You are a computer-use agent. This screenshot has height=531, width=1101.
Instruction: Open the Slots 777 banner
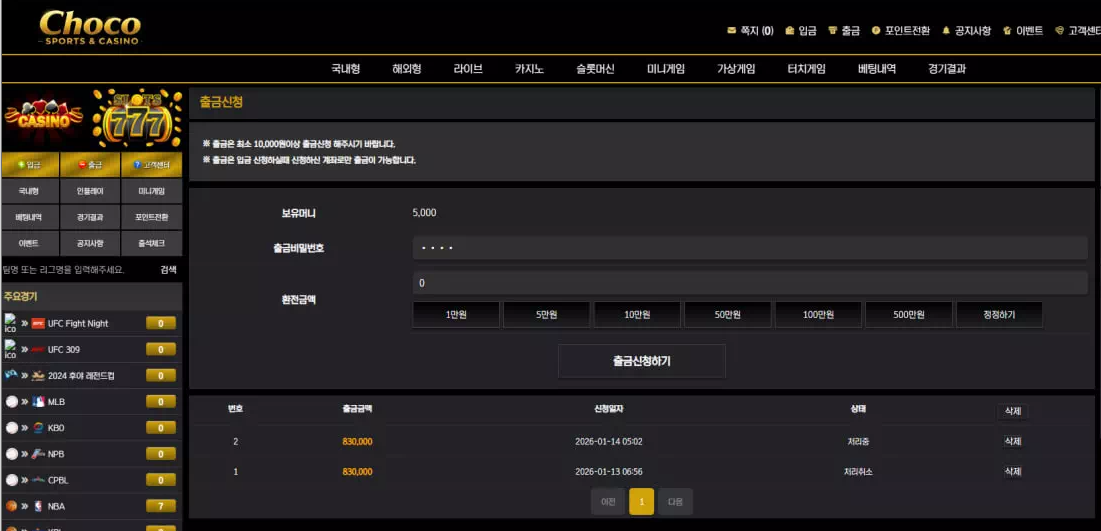point(137,118)
